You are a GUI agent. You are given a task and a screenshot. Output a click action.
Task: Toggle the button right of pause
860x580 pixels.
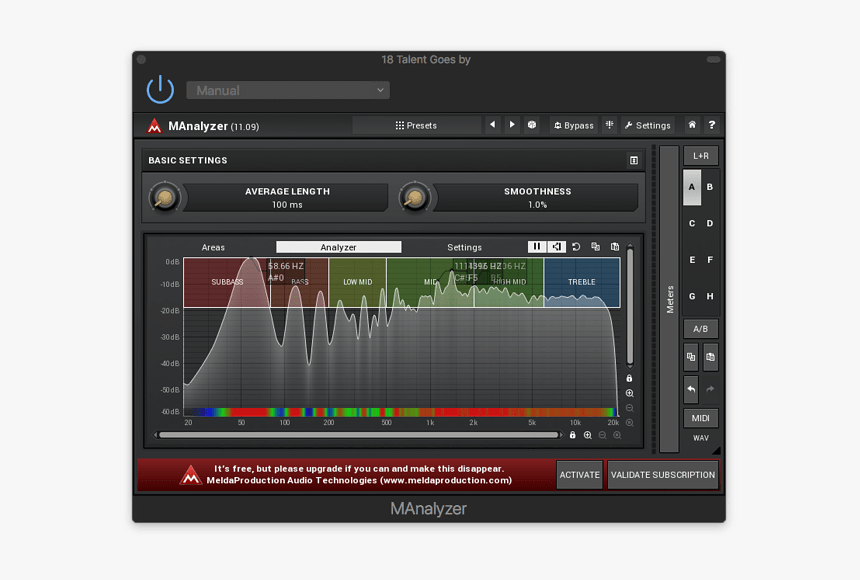pyautogui.click(x=557, y=247)
